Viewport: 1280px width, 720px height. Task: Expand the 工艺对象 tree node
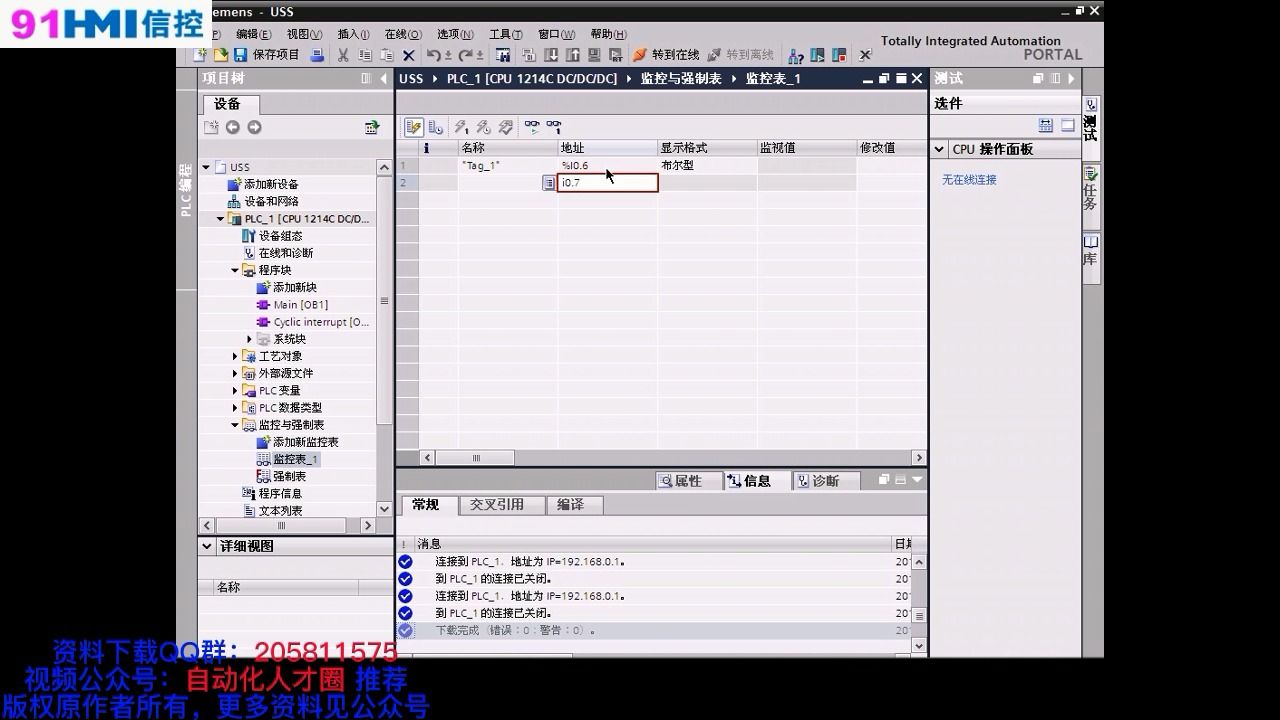[233, 354]
